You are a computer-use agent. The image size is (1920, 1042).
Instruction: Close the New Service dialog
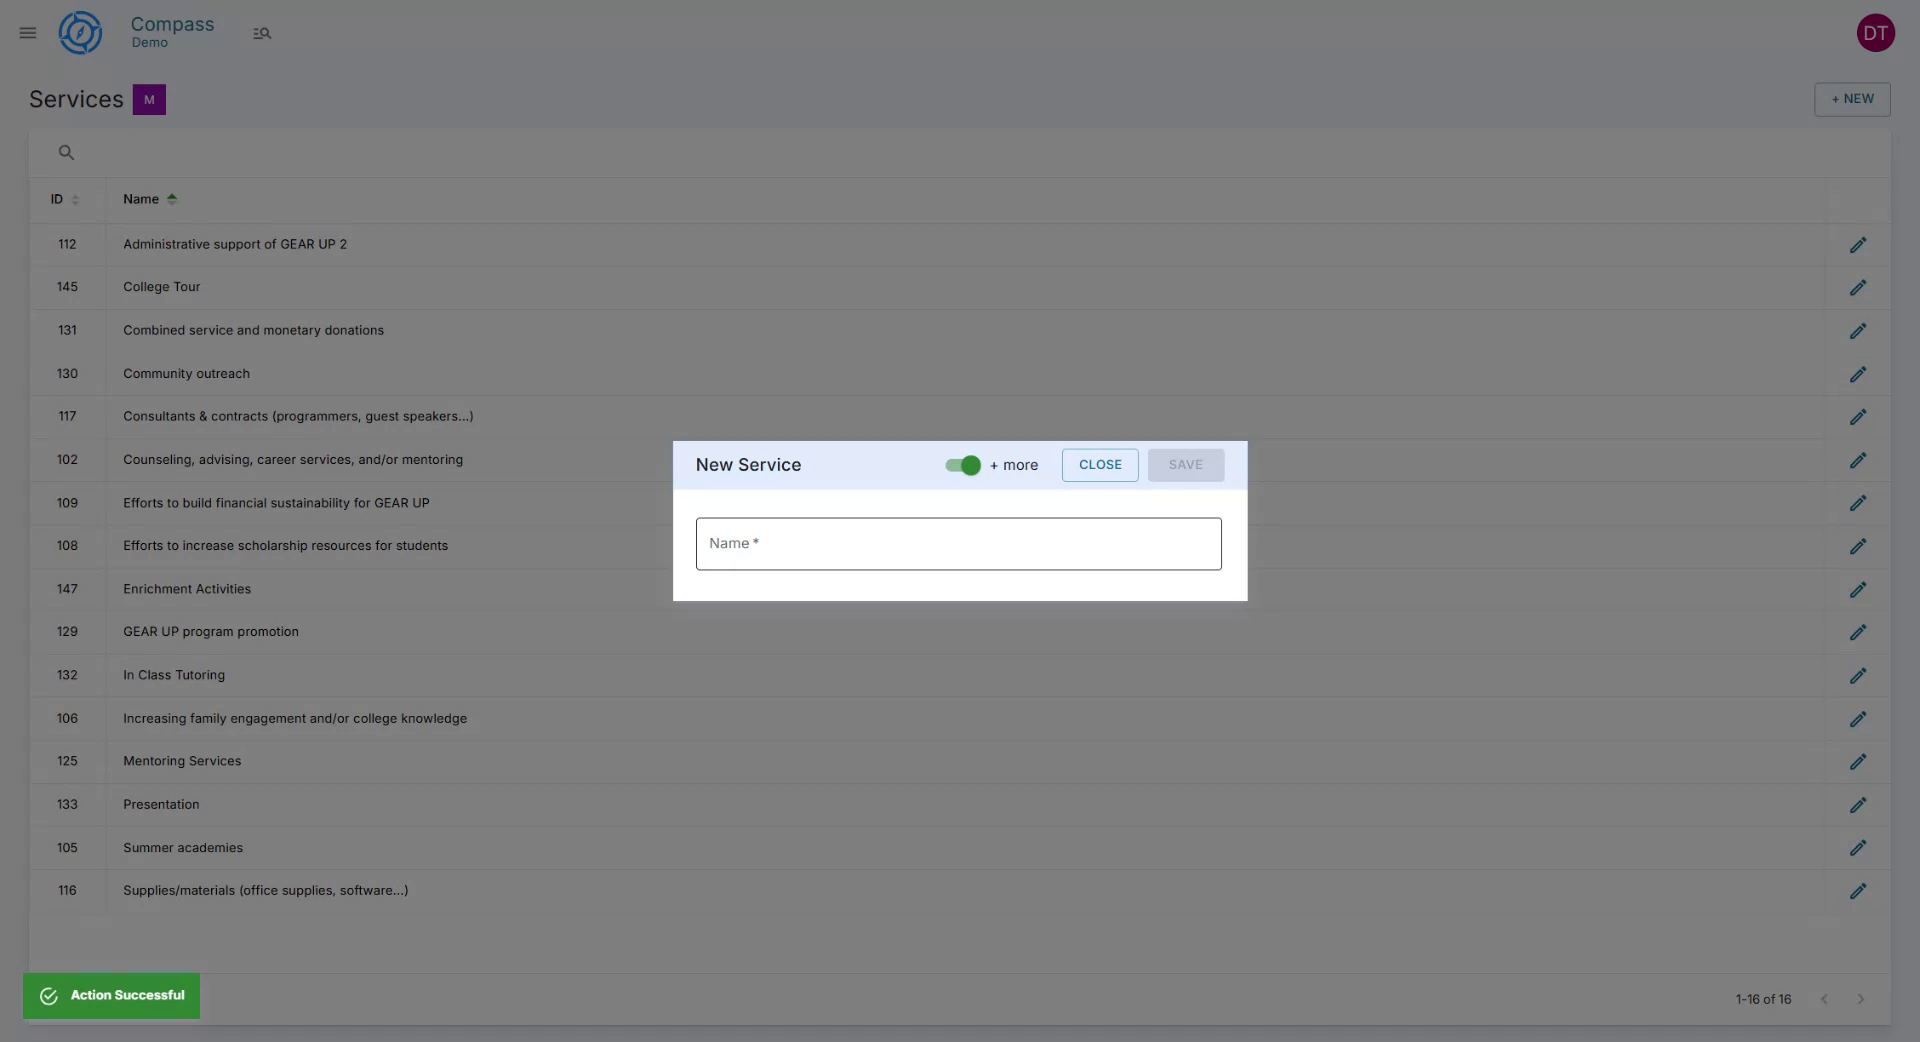tap(1100, 464)
